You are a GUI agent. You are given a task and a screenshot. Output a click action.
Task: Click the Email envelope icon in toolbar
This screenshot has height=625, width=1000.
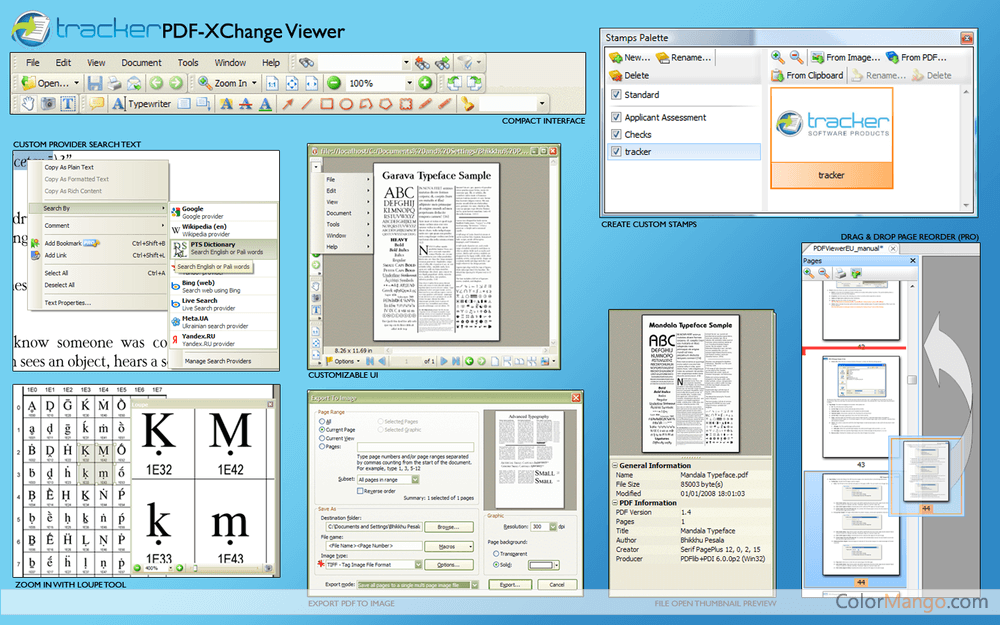point(134,83)
